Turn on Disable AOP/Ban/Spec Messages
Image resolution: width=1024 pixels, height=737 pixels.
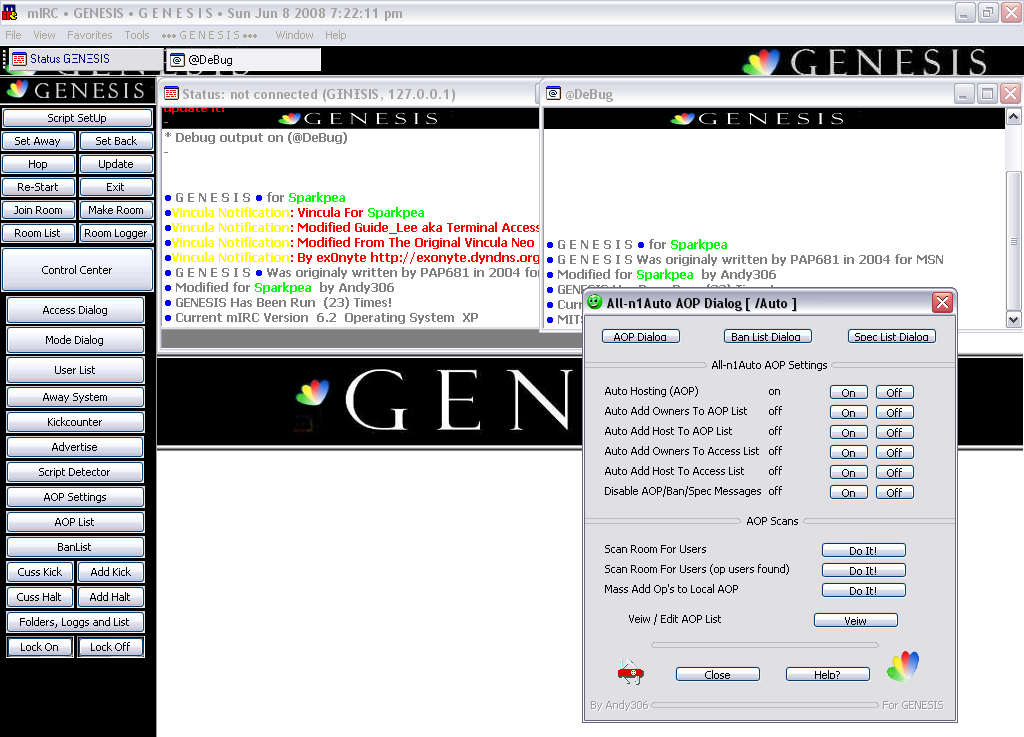coord(848,492)
